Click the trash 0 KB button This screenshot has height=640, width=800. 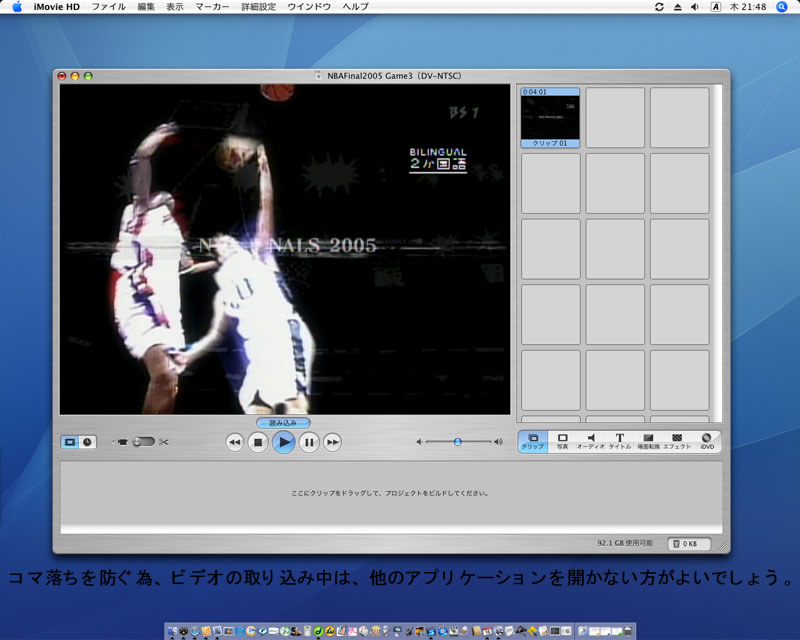click(x=689, y=543)
